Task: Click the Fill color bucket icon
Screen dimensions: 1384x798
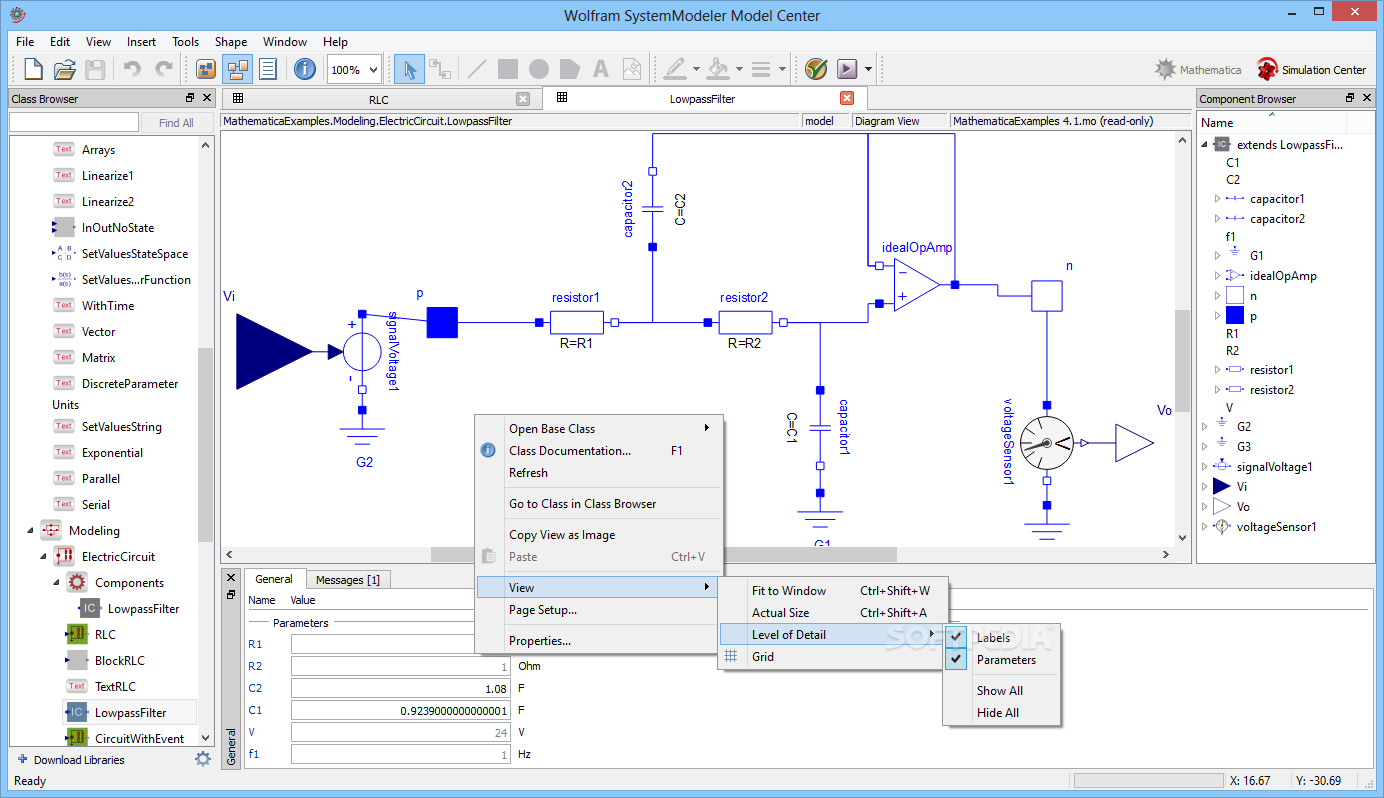Action: 718,69
